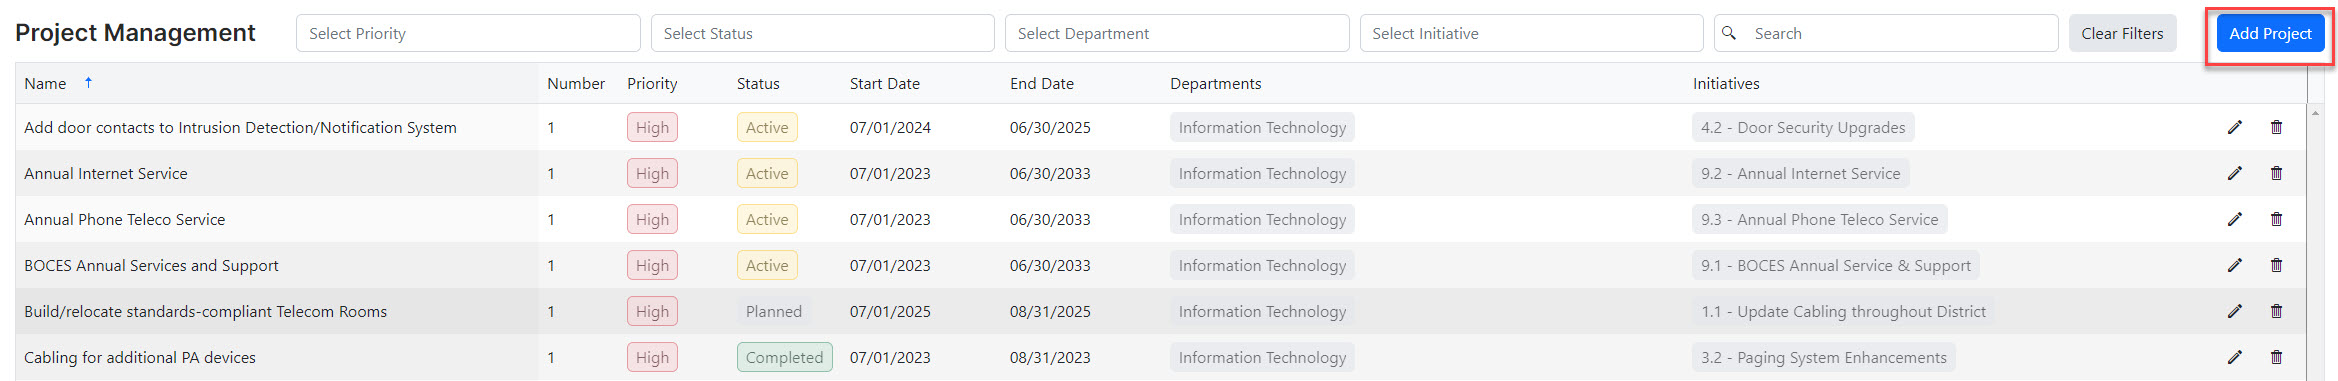This screenshot has width=2338, height=381.
Task: Focus the Search text field
Action: click(x=1900, y=33)
